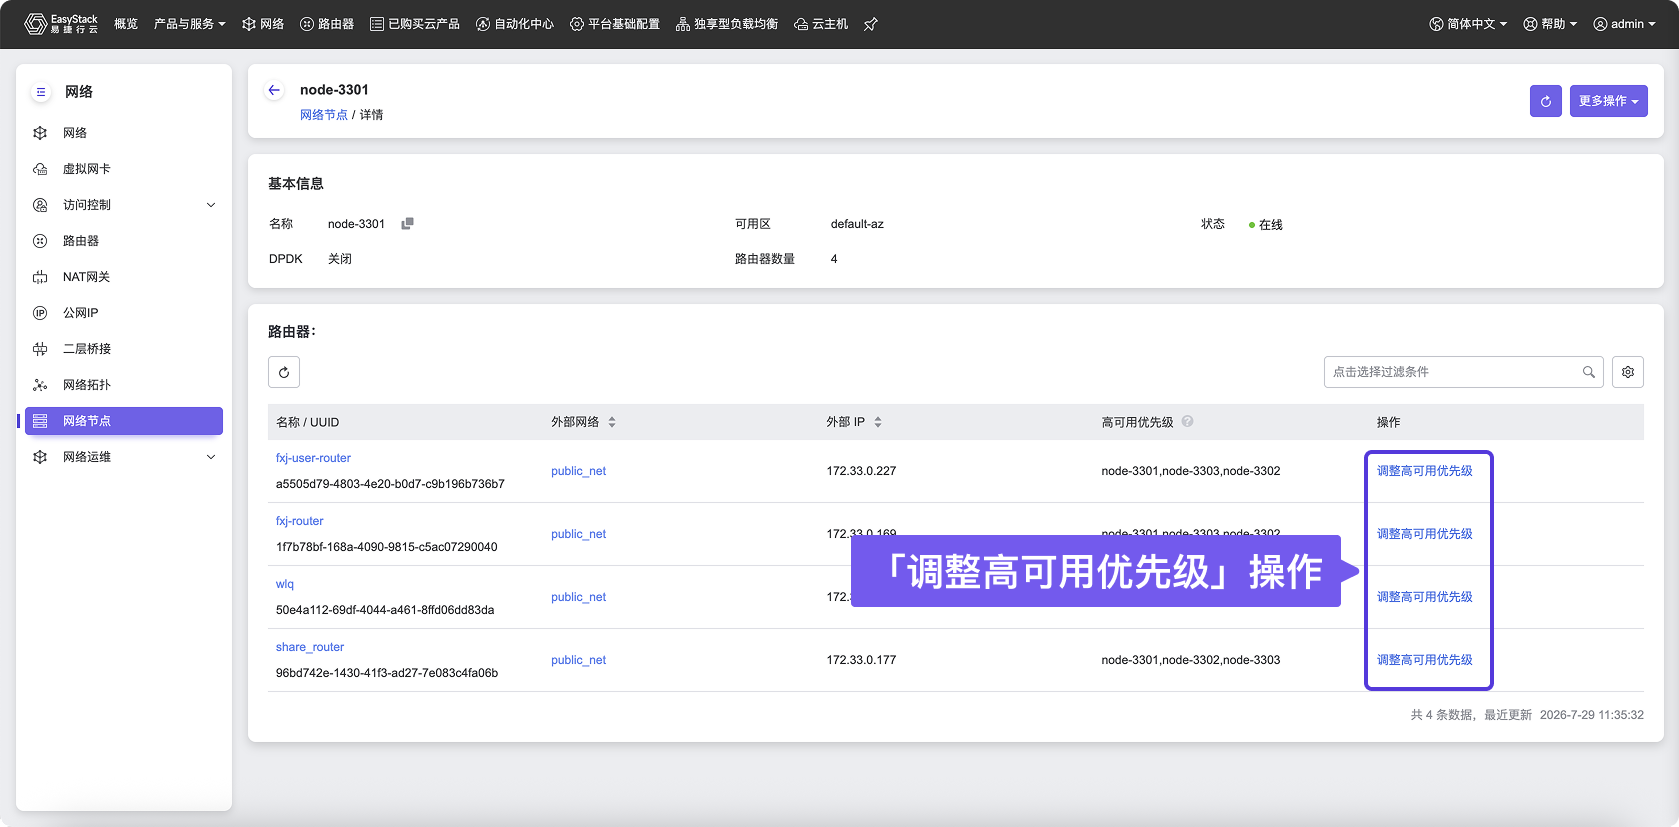Screen dimensions: 1679x827
Task: Open the 简体中文 language dropdown
Action: 1468,24
